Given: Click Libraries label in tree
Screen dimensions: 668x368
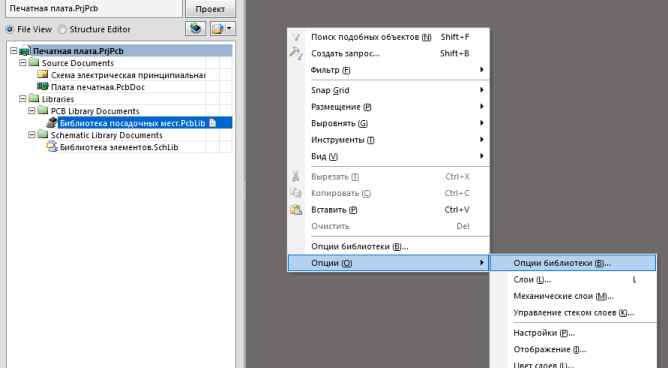Looking at the screenshot, I should click(58, 99).
